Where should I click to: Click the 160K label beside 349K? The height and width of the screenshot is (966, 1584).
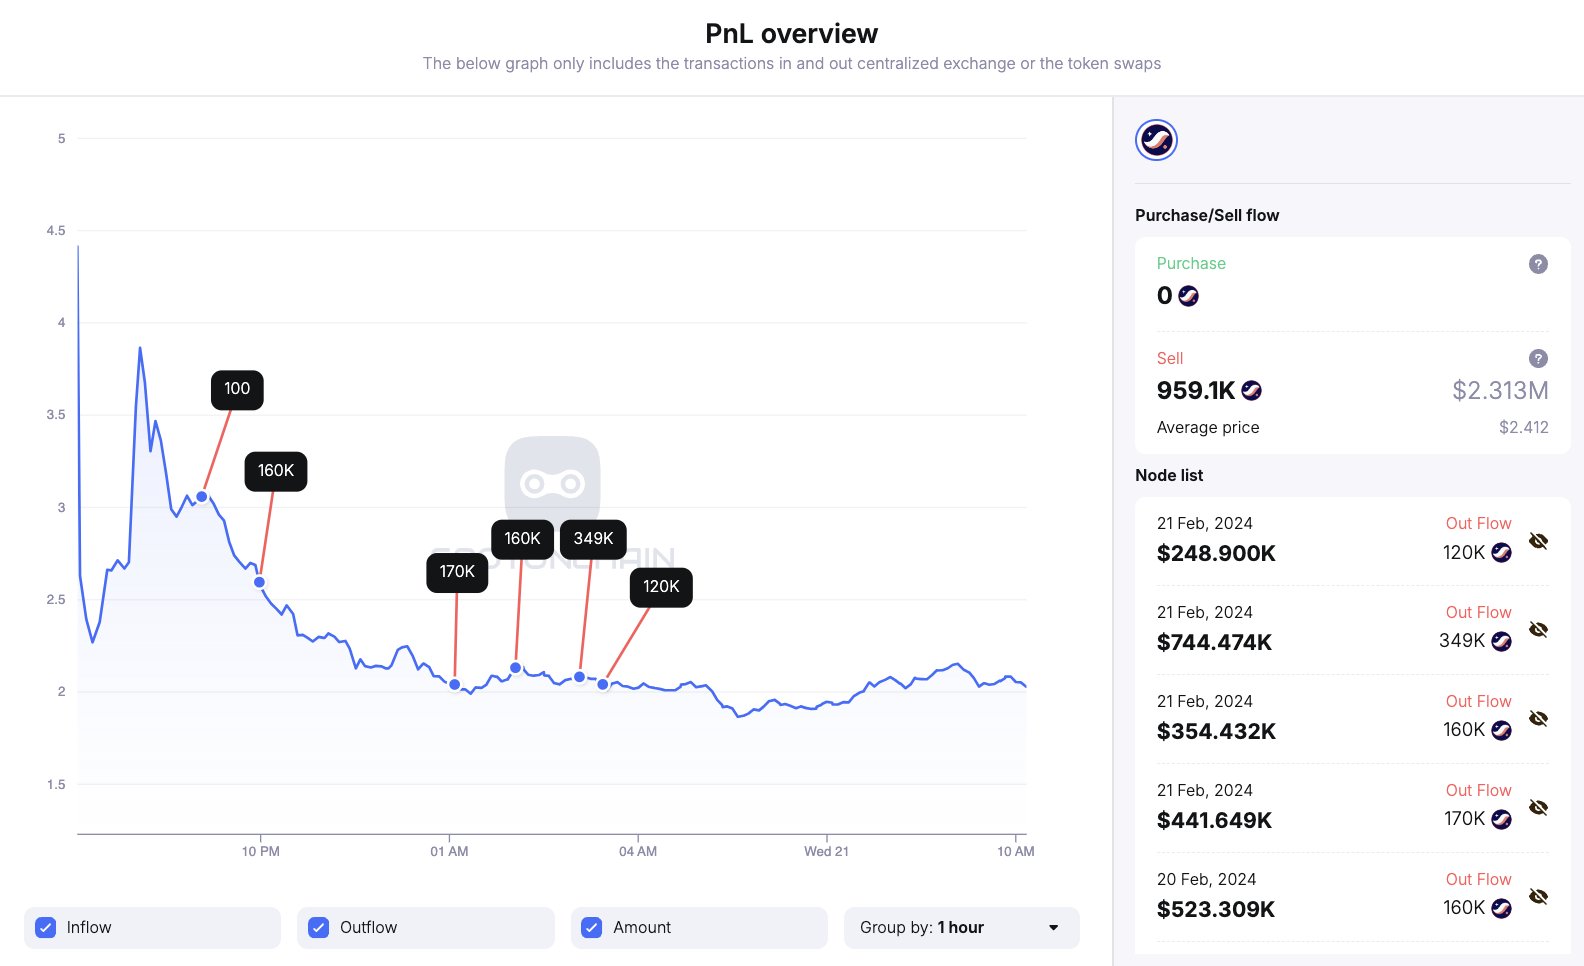[522, 539]
